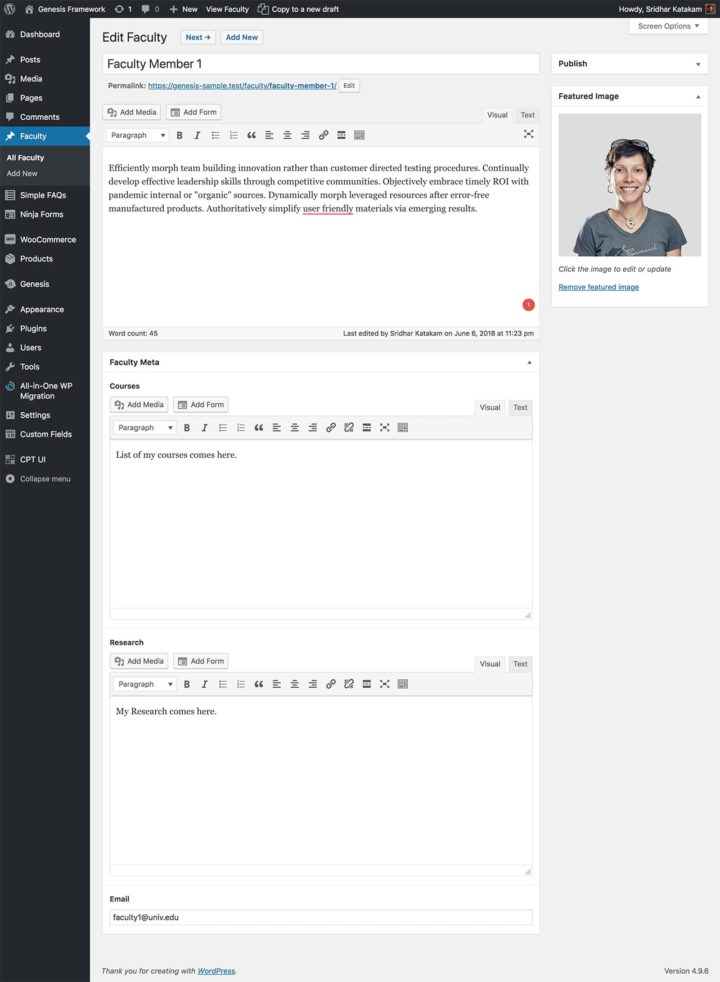Enable distraction-free writing mode in main editor
This screenshot has width=720, height=982.
528,134
